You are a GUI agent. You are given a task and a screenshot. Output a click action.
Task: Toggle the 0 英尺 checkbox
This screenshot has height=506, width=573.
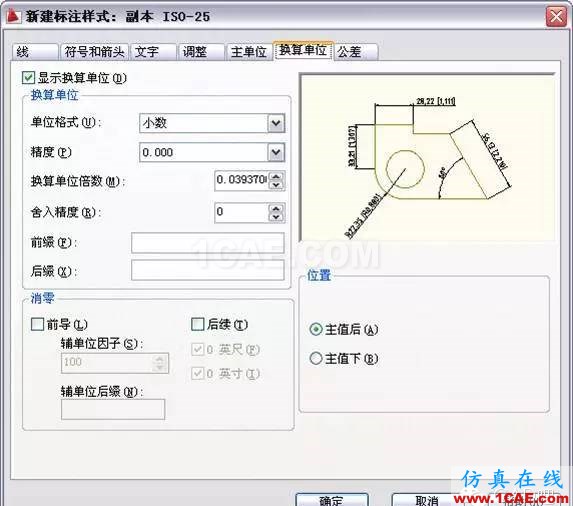(198, 350)
